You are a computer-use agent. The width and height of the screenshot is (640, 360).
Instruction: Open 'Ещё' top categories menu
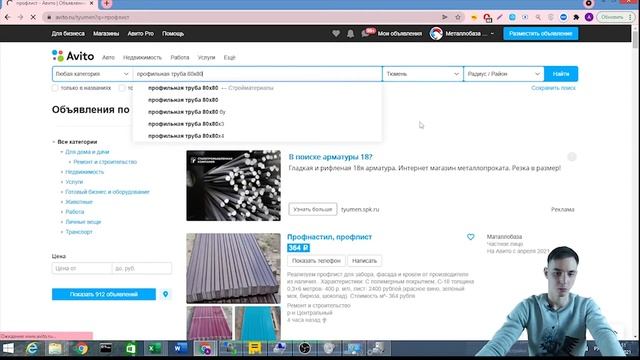coord(229,58)
